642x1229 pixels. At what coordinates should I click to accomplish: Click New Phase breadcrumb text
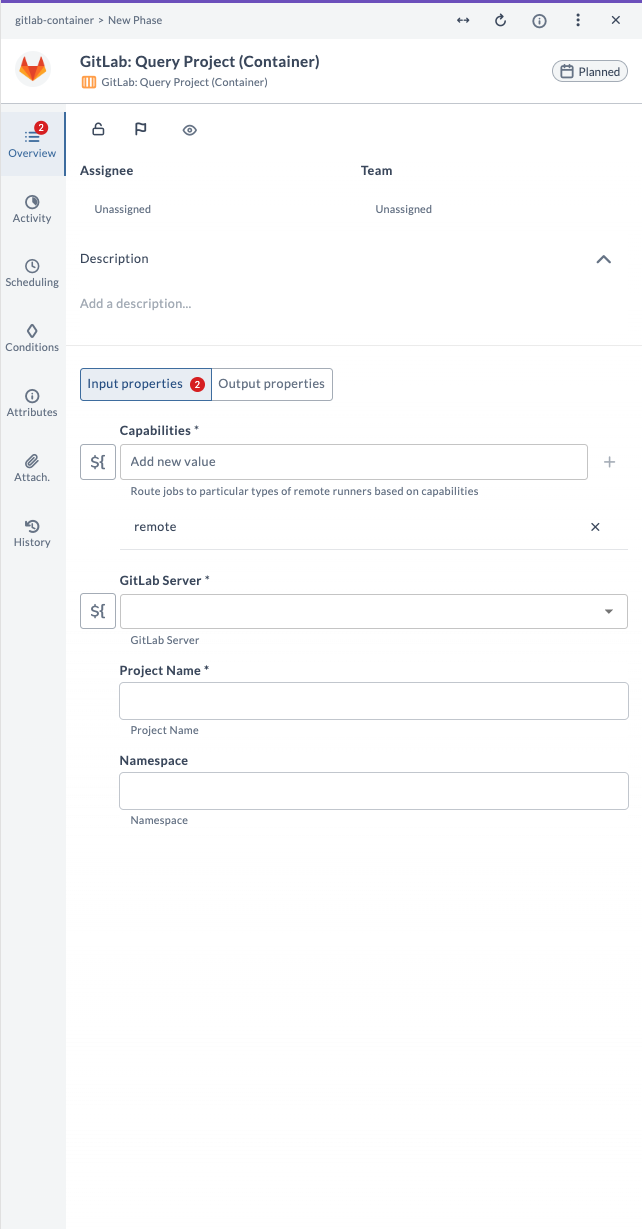click(135, 20)
